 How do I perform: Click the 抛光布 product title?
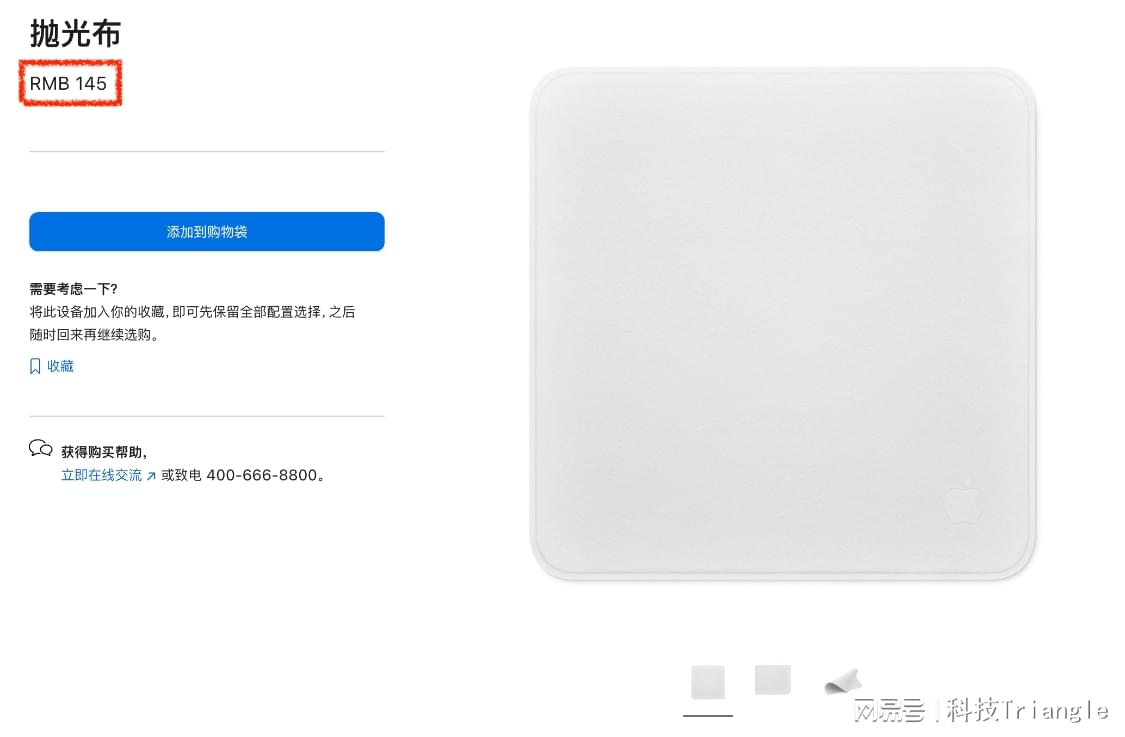pos(75,34)
